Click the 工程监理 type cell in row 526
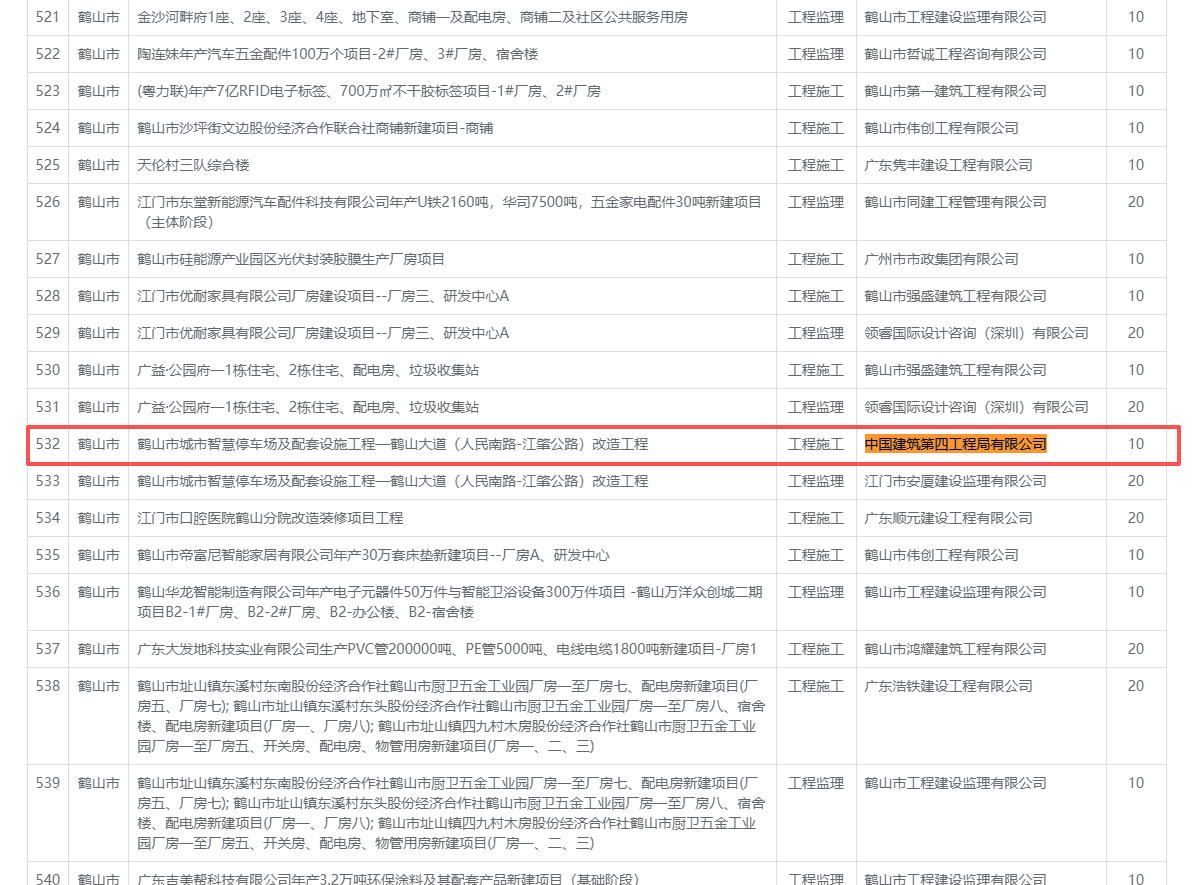The image size is (1197, 885). tap(815, 202)
